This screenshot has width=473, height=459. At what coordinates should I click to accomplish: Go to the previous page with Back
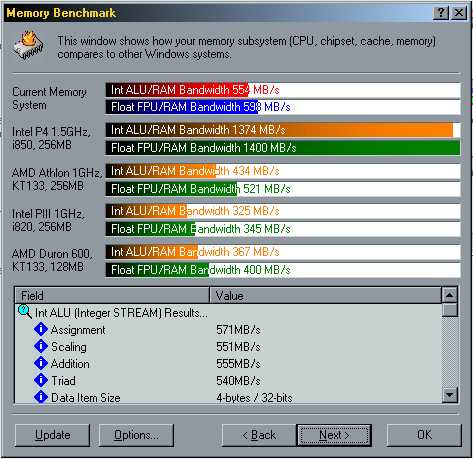click(259, 435)
